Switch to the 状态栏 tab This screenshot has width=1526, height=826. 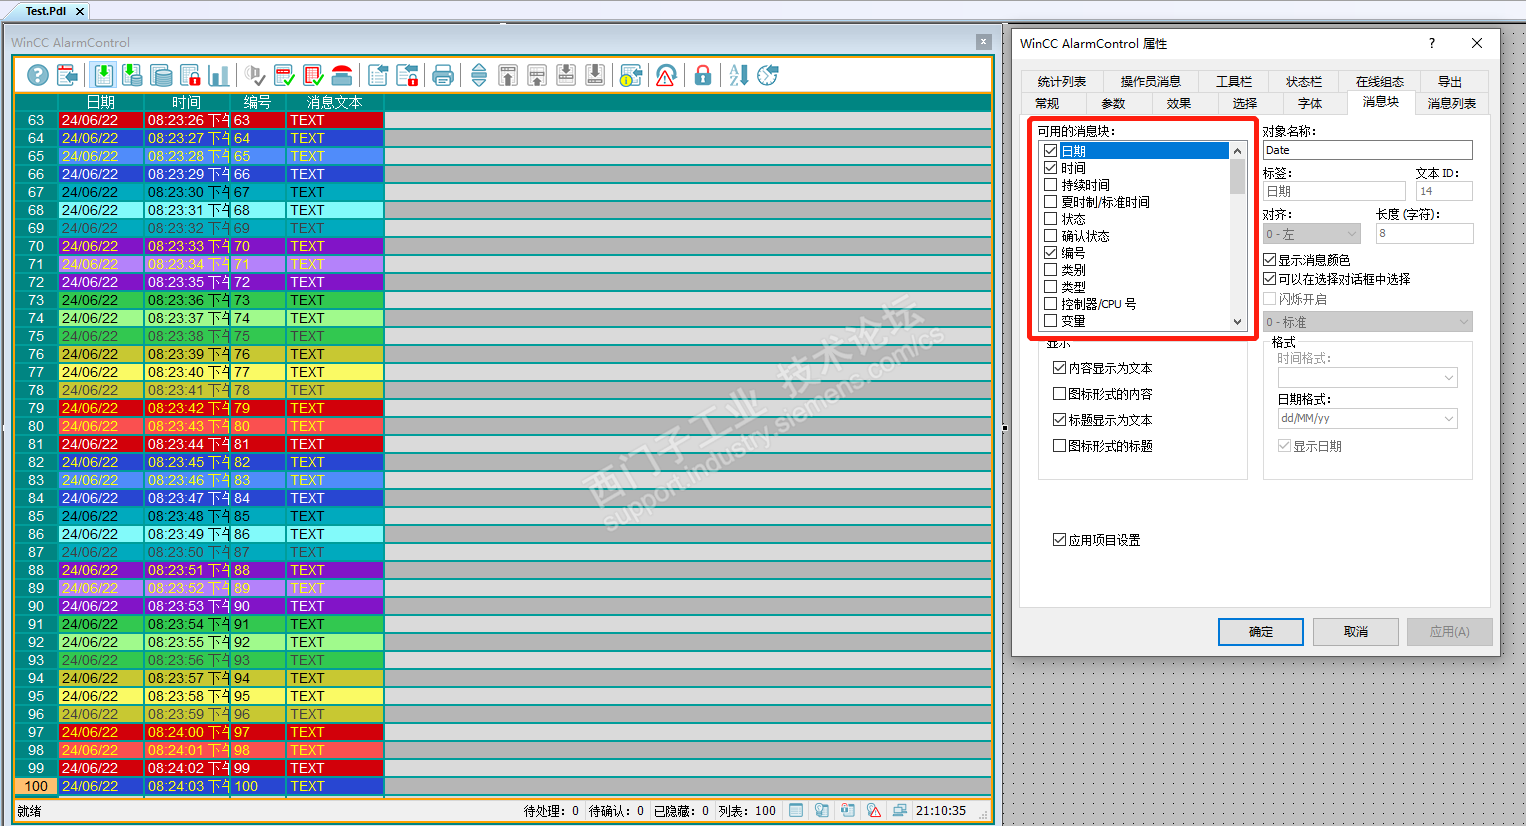click(1304, 82)
